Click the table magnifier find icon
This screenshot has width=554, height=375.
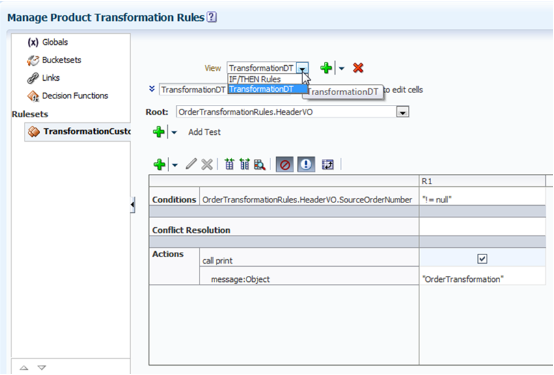(259, 164)
